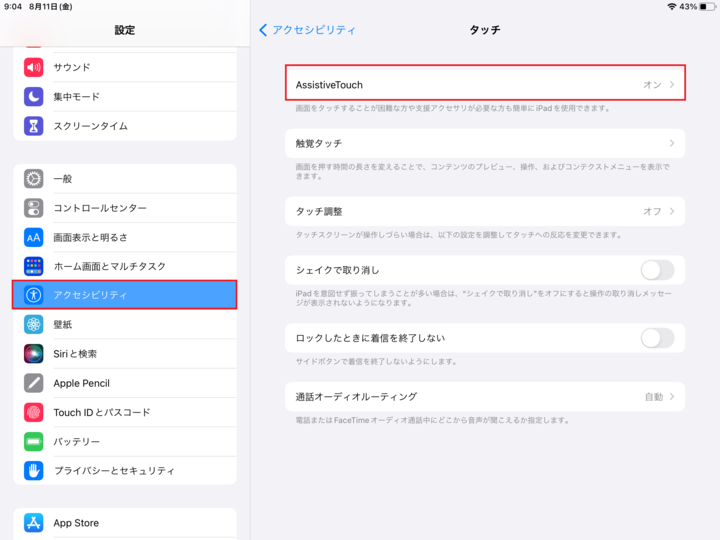Viewport: 720px width, 540px height.
Task: Tap the back chevron arrow
Action: (263, 30)
